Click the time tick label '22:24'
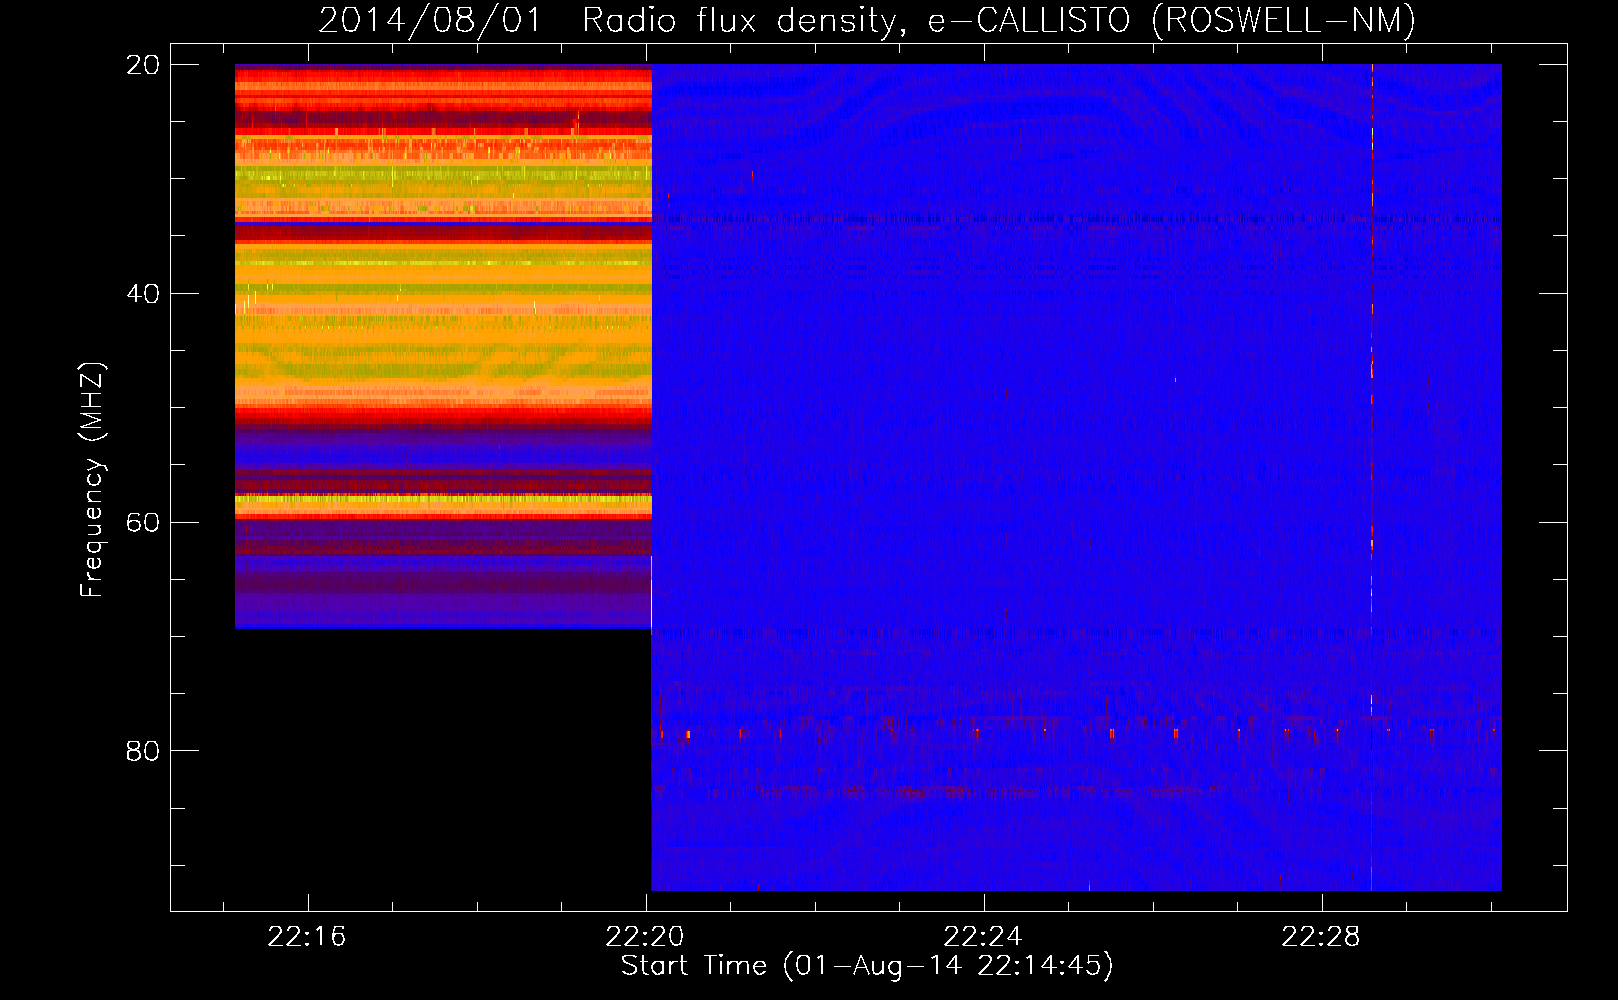The width and height of the screenshot is (1618, 1000). coord(983,937)
